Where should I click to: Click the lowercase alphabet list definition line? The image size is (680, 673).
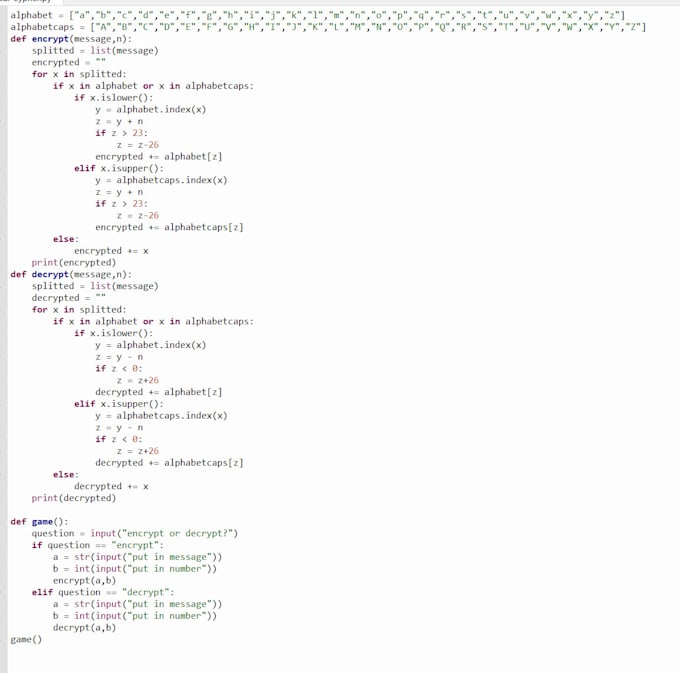[318, 15]
